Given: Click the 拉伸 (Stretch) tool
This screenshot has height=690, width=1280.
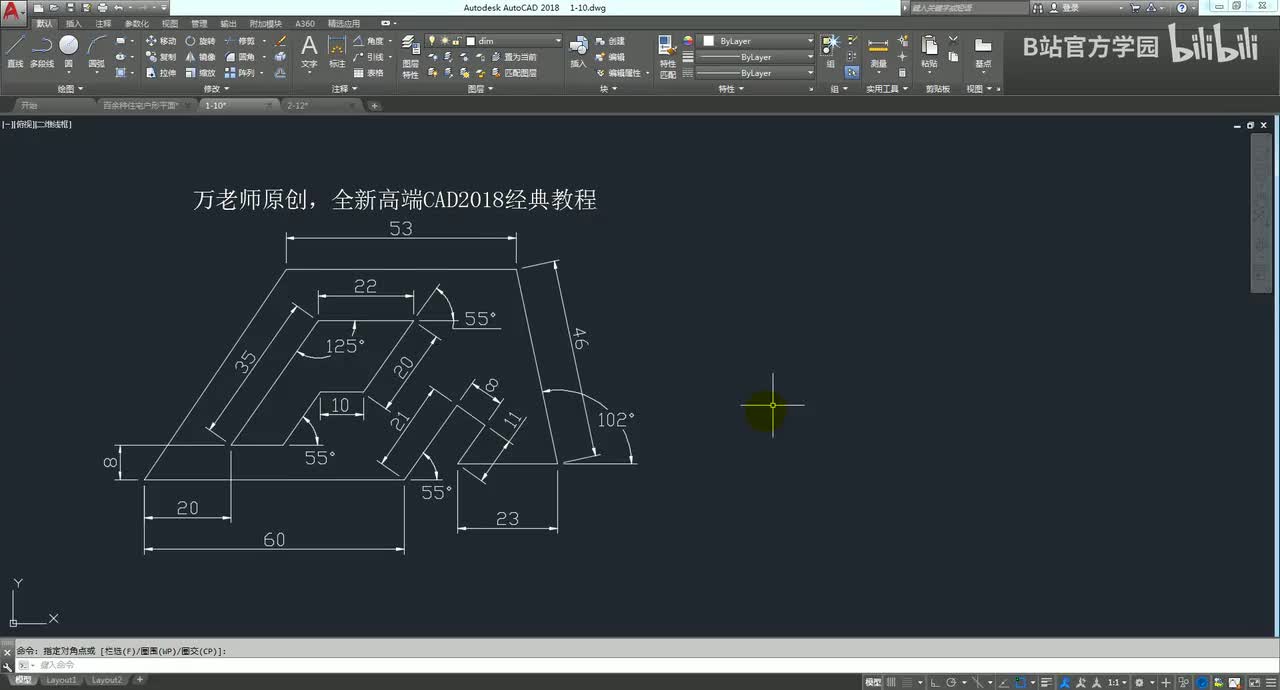Looking at the screenshot, I should 160,73.
